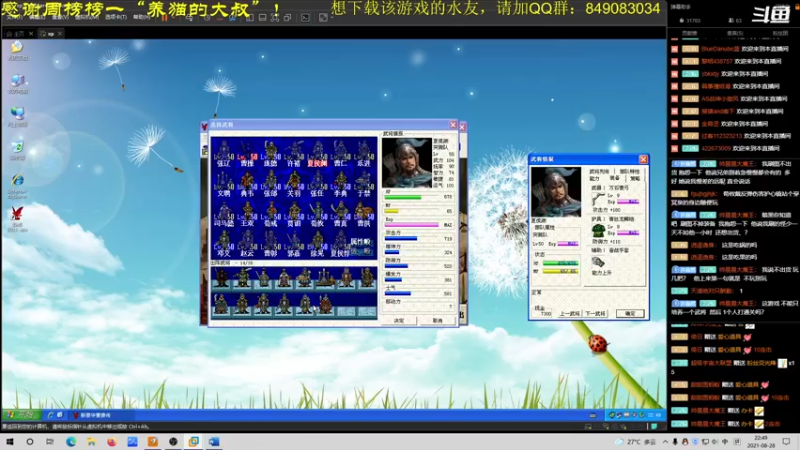Open VMware 虚拟机(M) menu
The image size is (800, 450).
click(x=87, y=17)
